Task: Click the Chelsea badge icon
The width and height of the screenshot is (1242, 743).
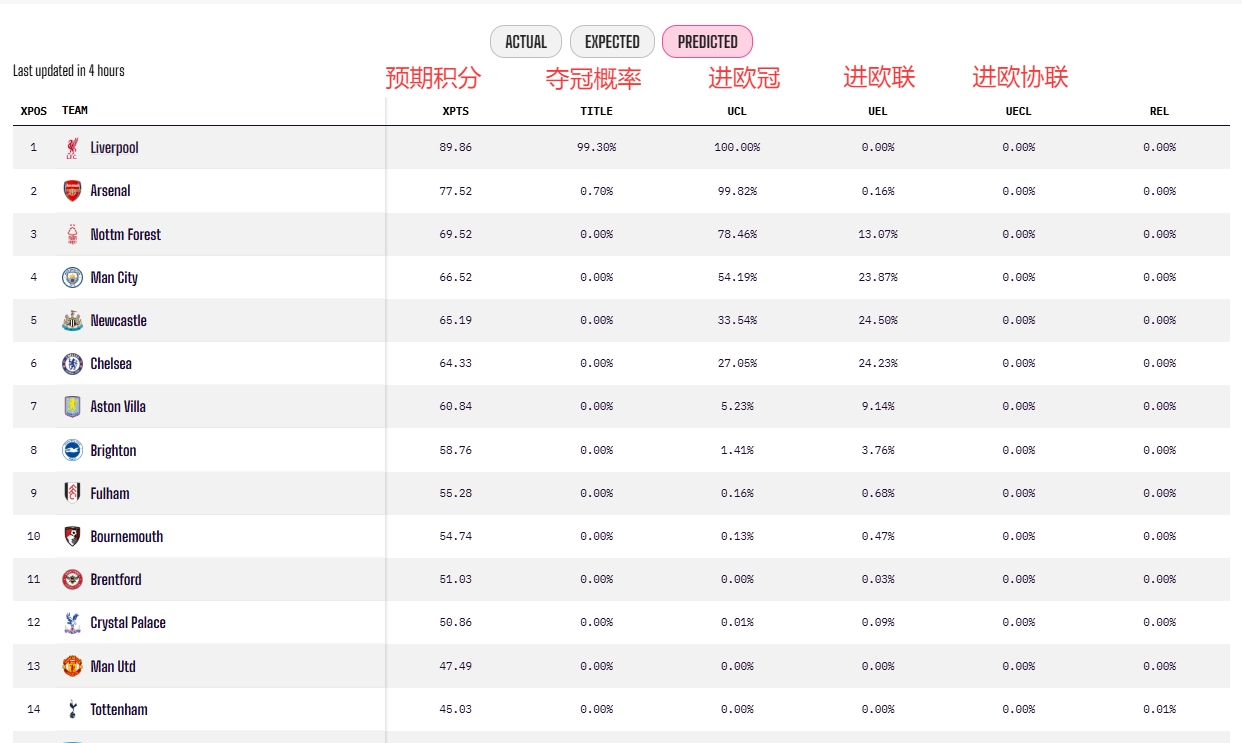Action: click(x=72, y=364)
